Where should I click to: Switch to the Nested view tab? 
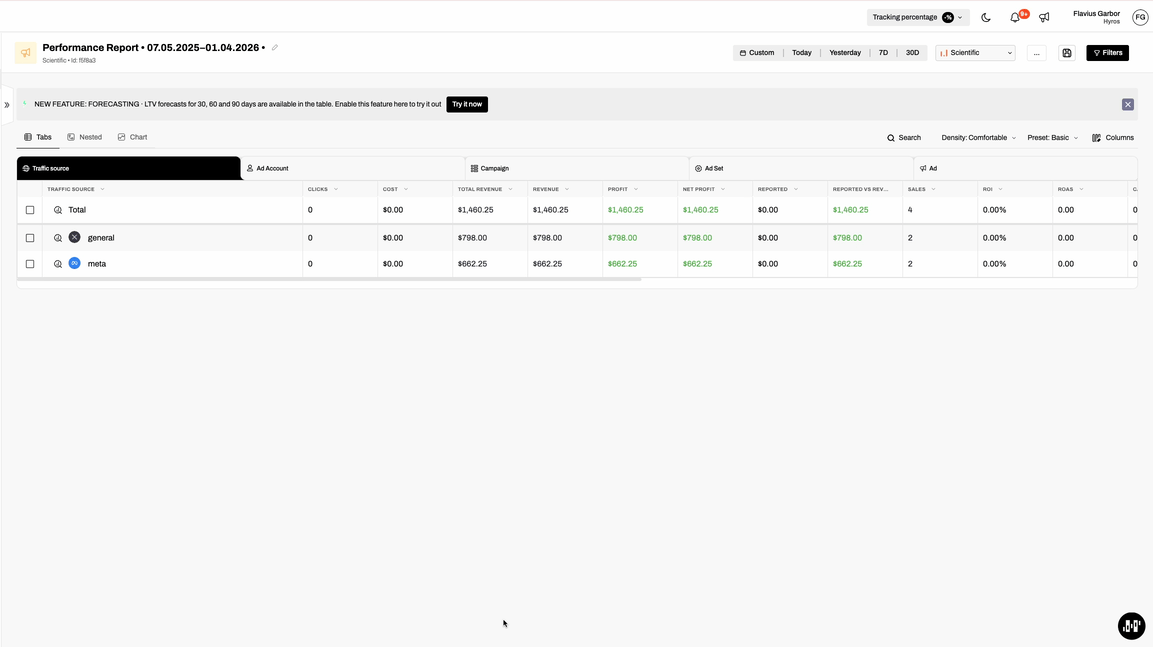(85, 137)
